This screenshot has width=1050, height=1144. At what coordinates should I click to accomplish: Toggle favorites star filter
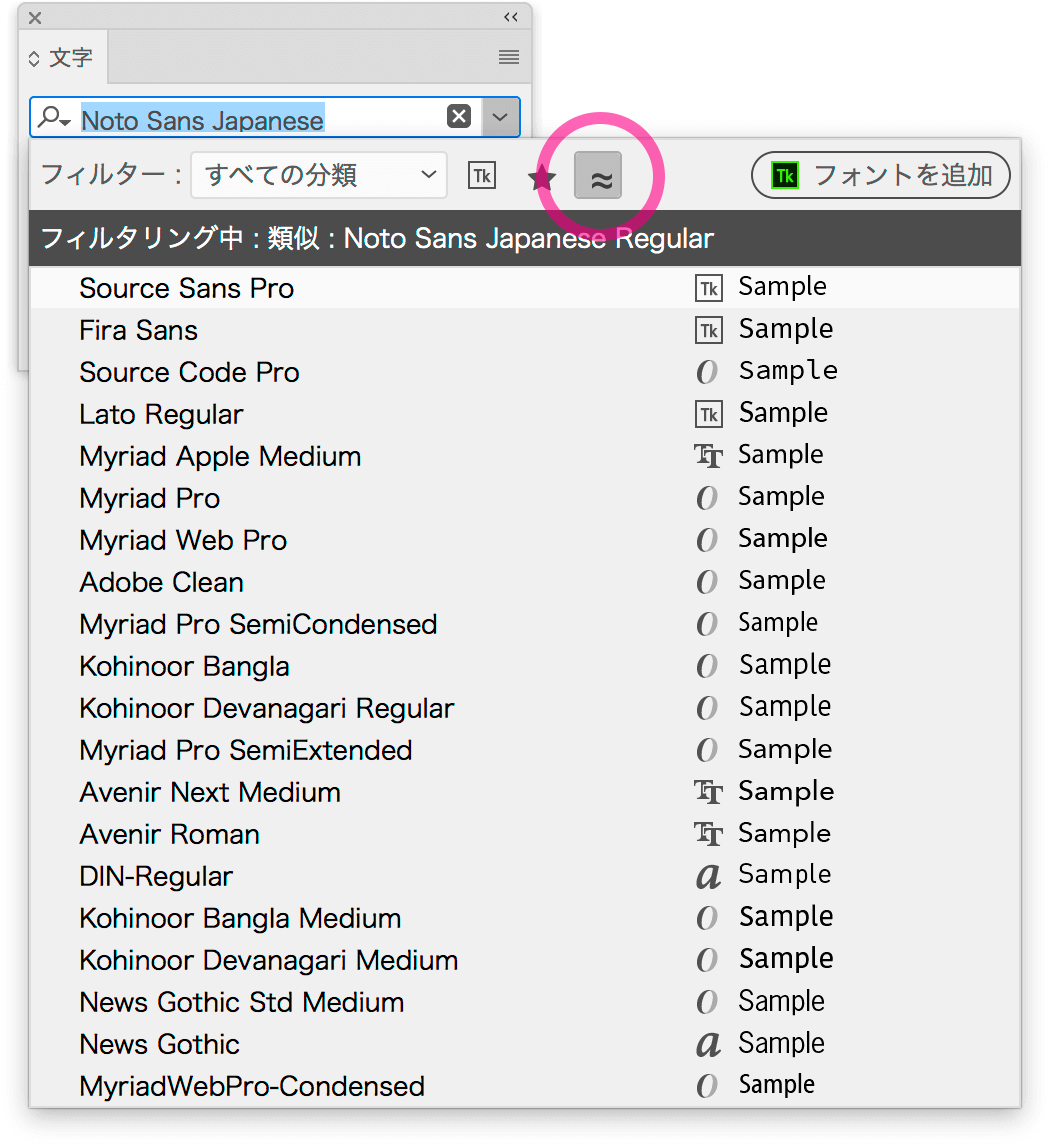click(x=541, y=177)
